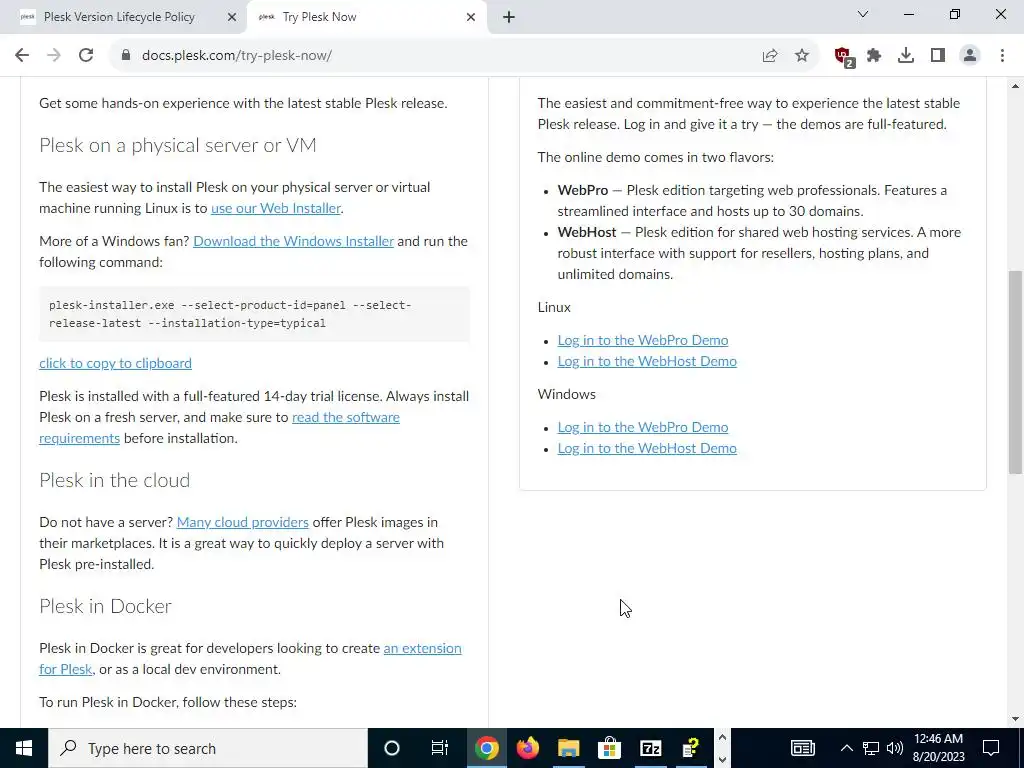Click the scrollbar up arrow

1015,86
